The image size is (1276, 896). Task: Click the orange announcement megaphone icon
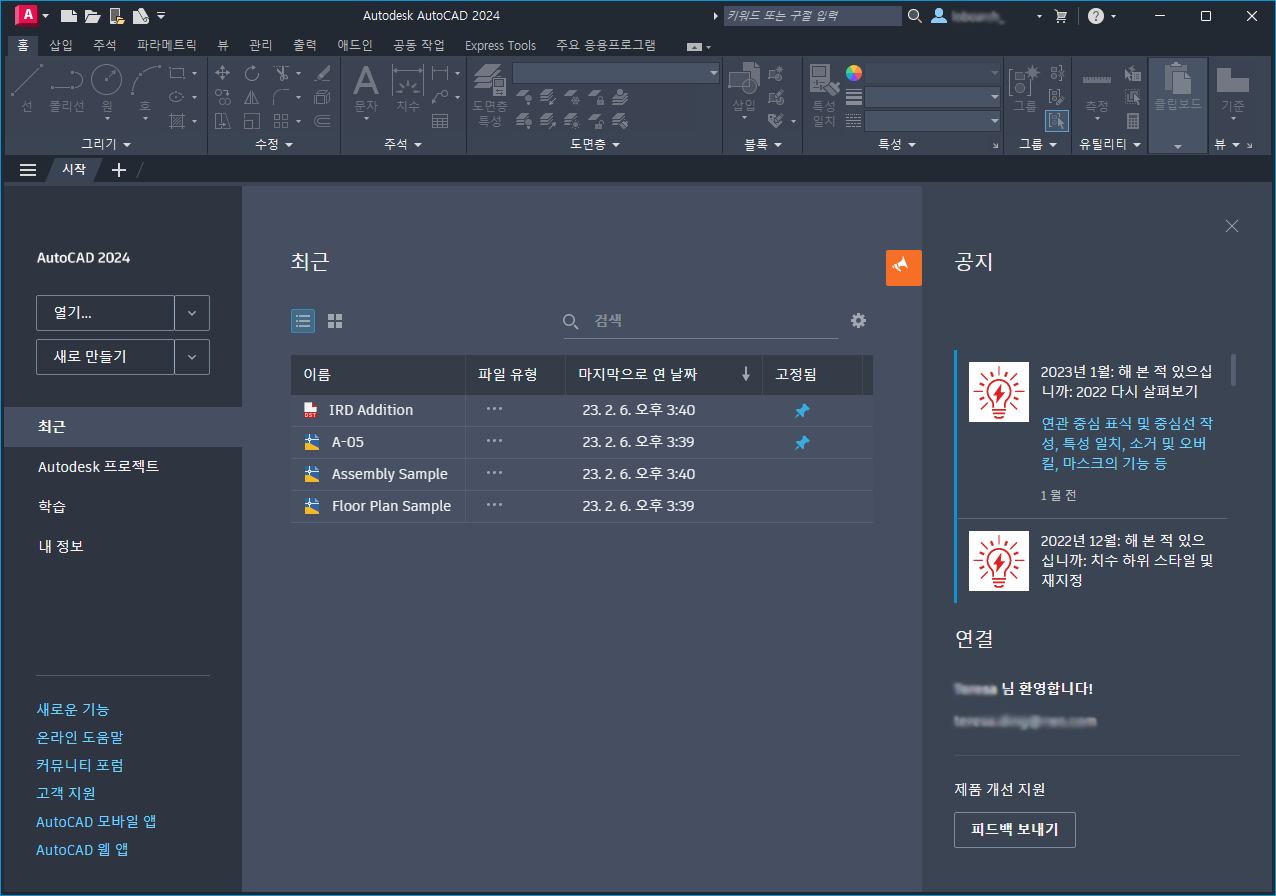tap(904, 268)
